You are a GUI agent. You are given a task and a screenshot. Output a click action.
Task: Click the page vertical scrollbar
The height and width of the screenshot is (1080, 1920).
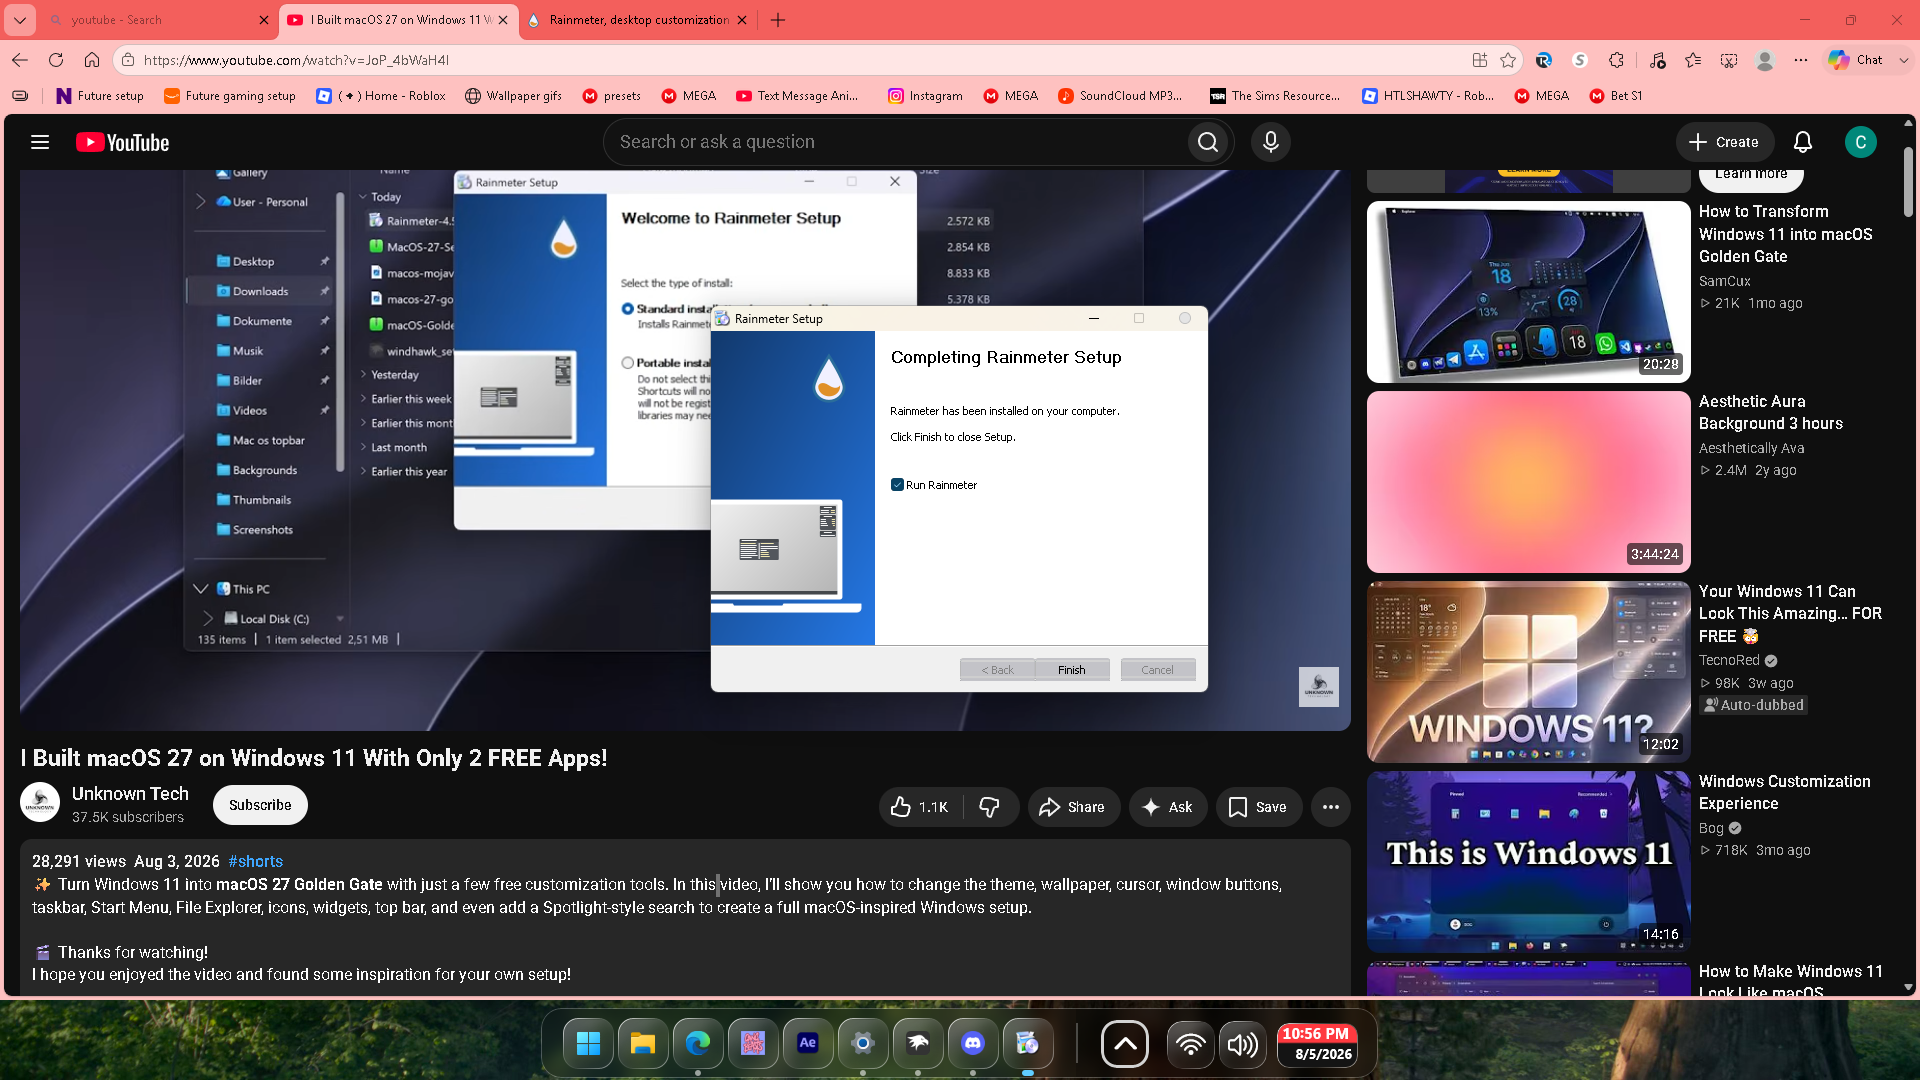pyautogui.click(x=1908, y=570)
